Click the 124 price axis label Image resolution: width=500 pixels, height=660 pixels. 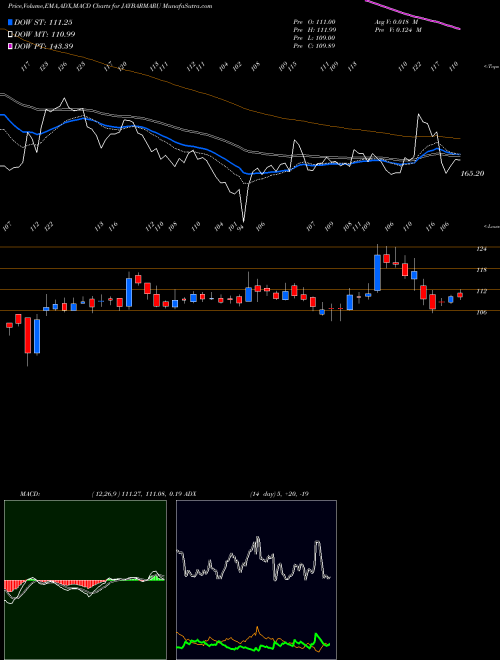(481, 249)
